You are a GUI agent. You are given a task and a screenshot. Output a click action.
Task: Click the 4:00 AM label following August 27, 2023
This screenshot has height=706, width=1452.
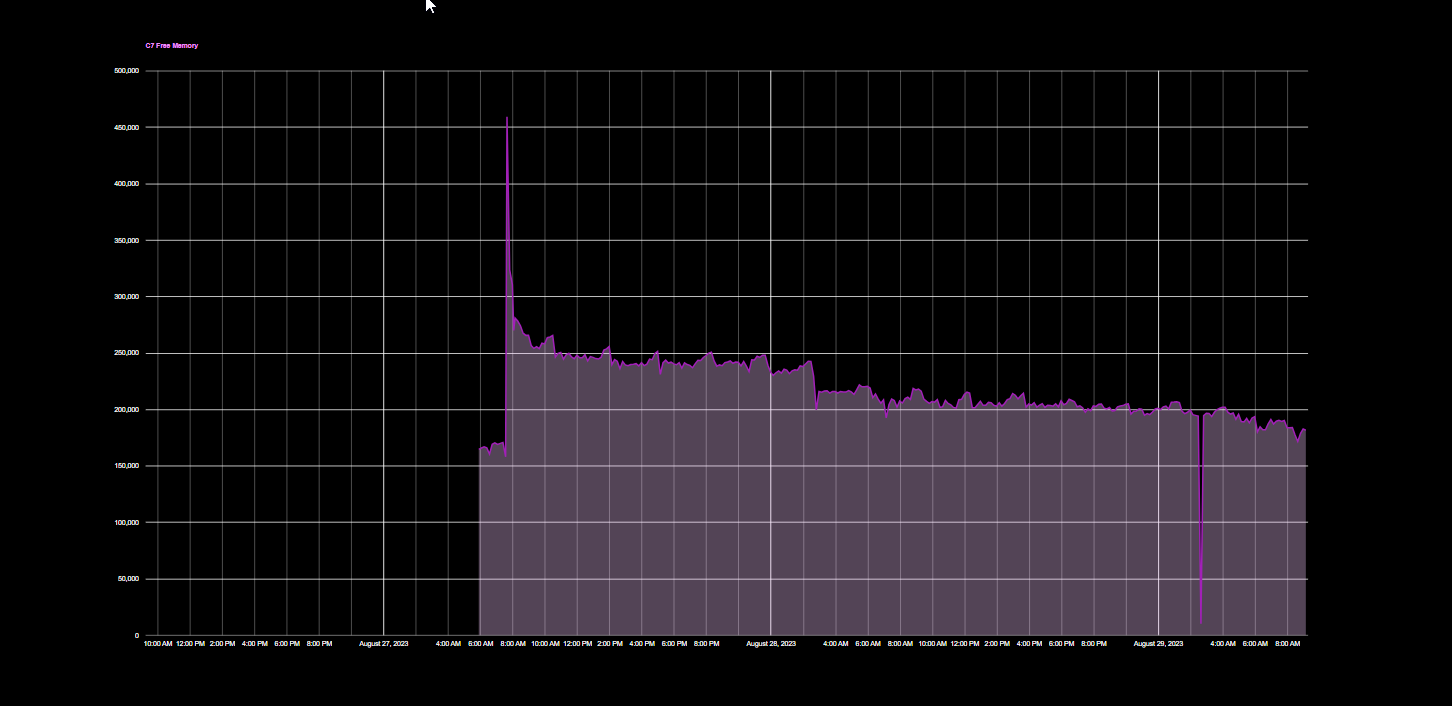448,644
